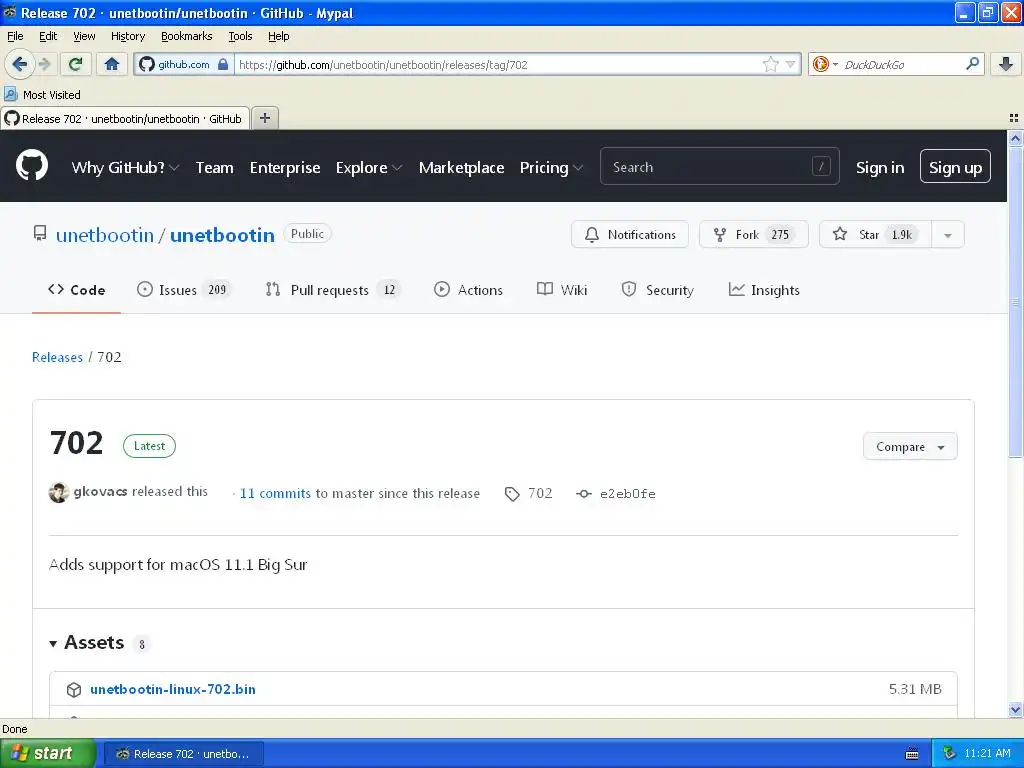
Task: Click the slash shortcut icon in Search
Action: point(821,167)
